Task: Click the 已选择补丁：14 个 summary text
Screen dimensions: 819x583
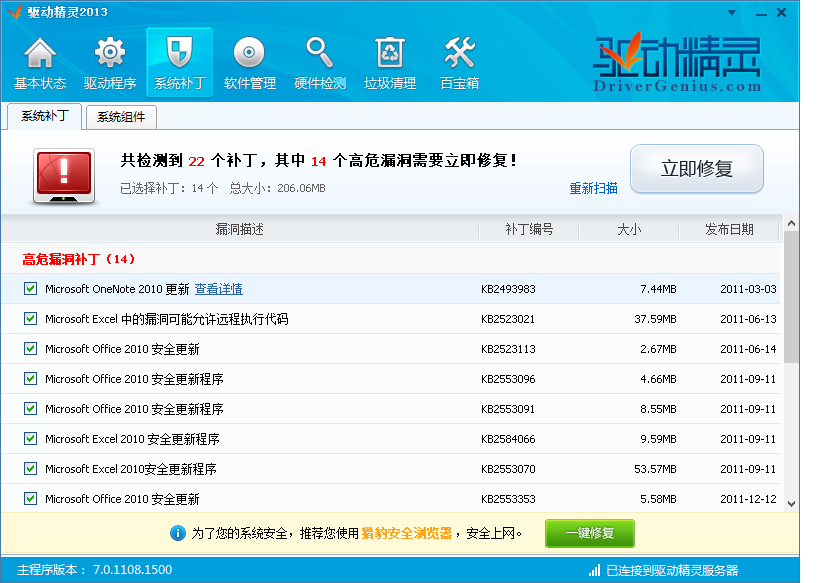Action: click(x=169, y=188)
